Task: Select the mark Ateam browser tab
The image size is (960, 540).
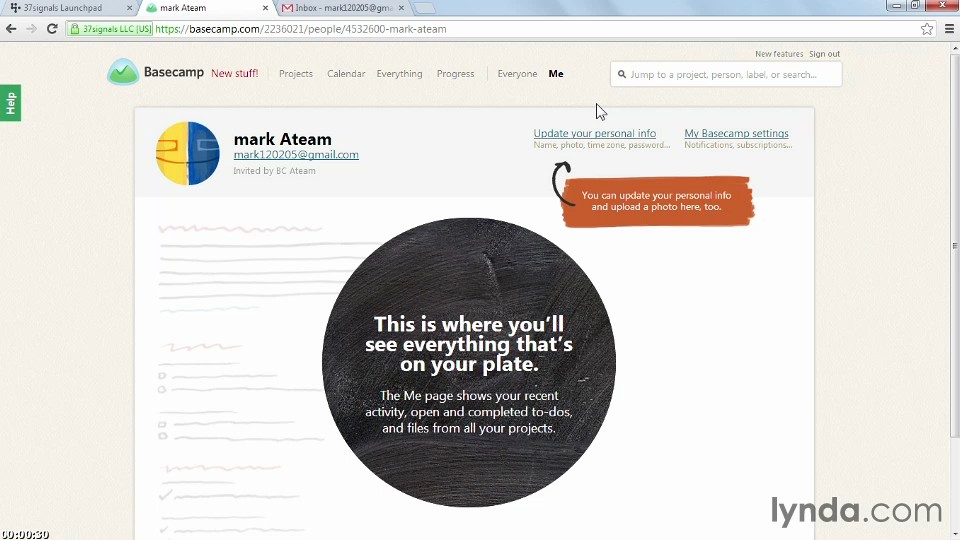Action: [206, 8]
